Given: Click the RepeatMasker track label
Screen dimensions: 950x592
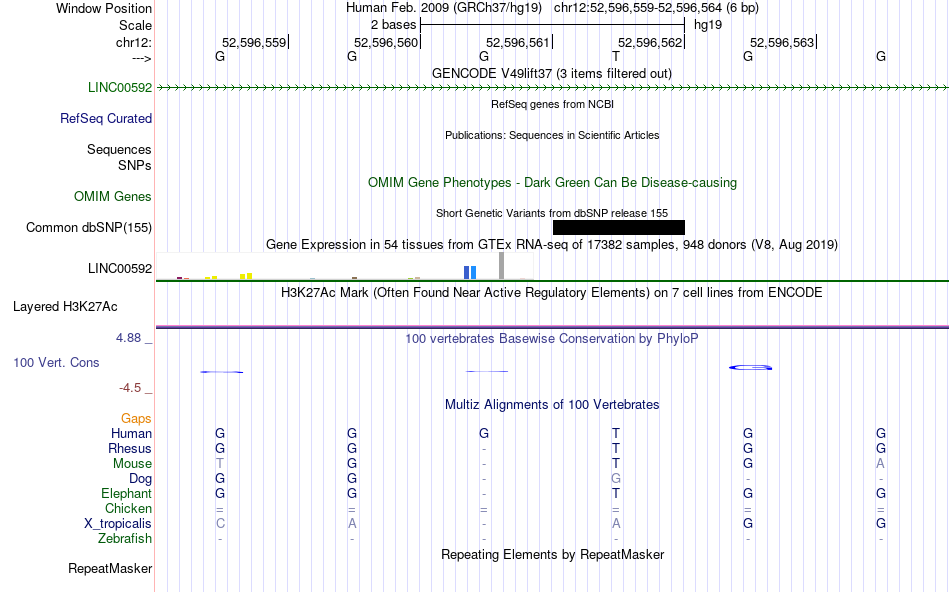Looking at the screenshot, I should pyautogui.click(x=110, y=568).
